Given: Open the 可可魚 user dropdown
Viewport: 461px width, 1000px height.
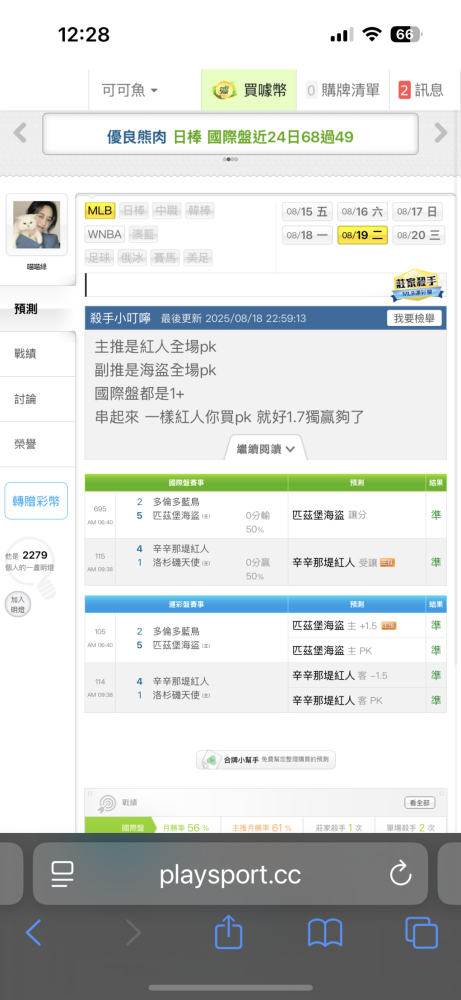Looking at the screenshot, I should pos(129,90).
